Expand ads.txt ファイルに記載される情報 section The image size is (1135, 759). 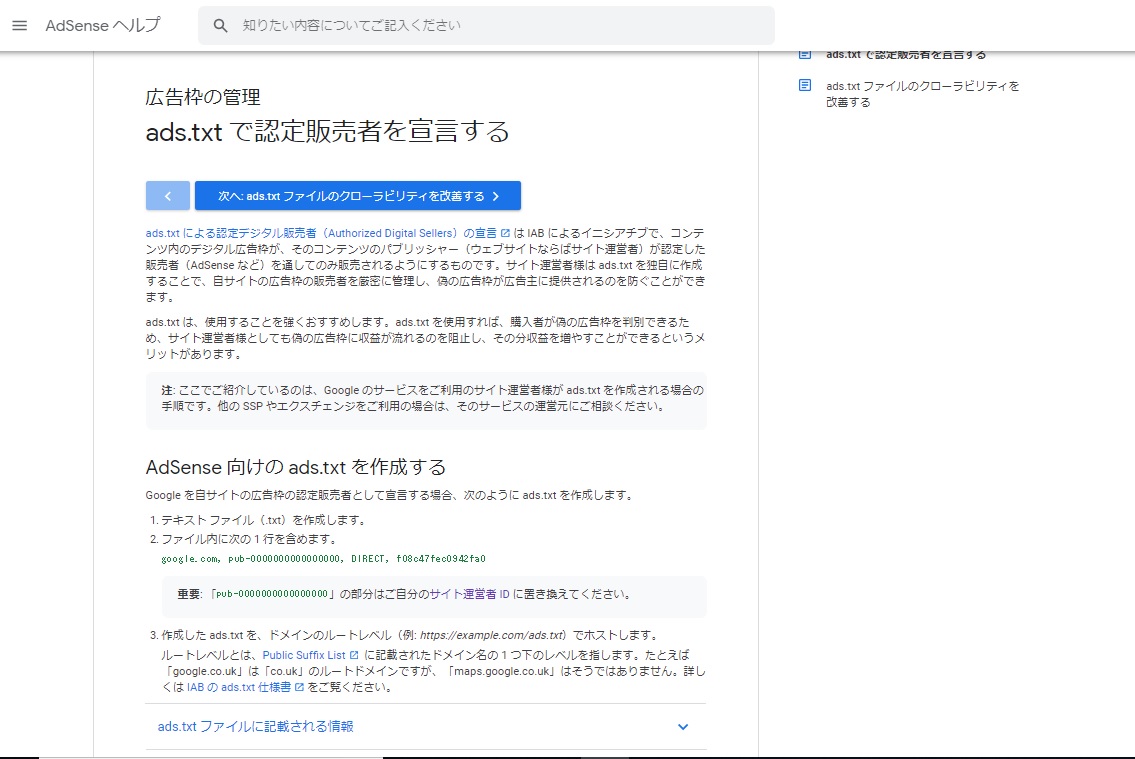point(426,726)
